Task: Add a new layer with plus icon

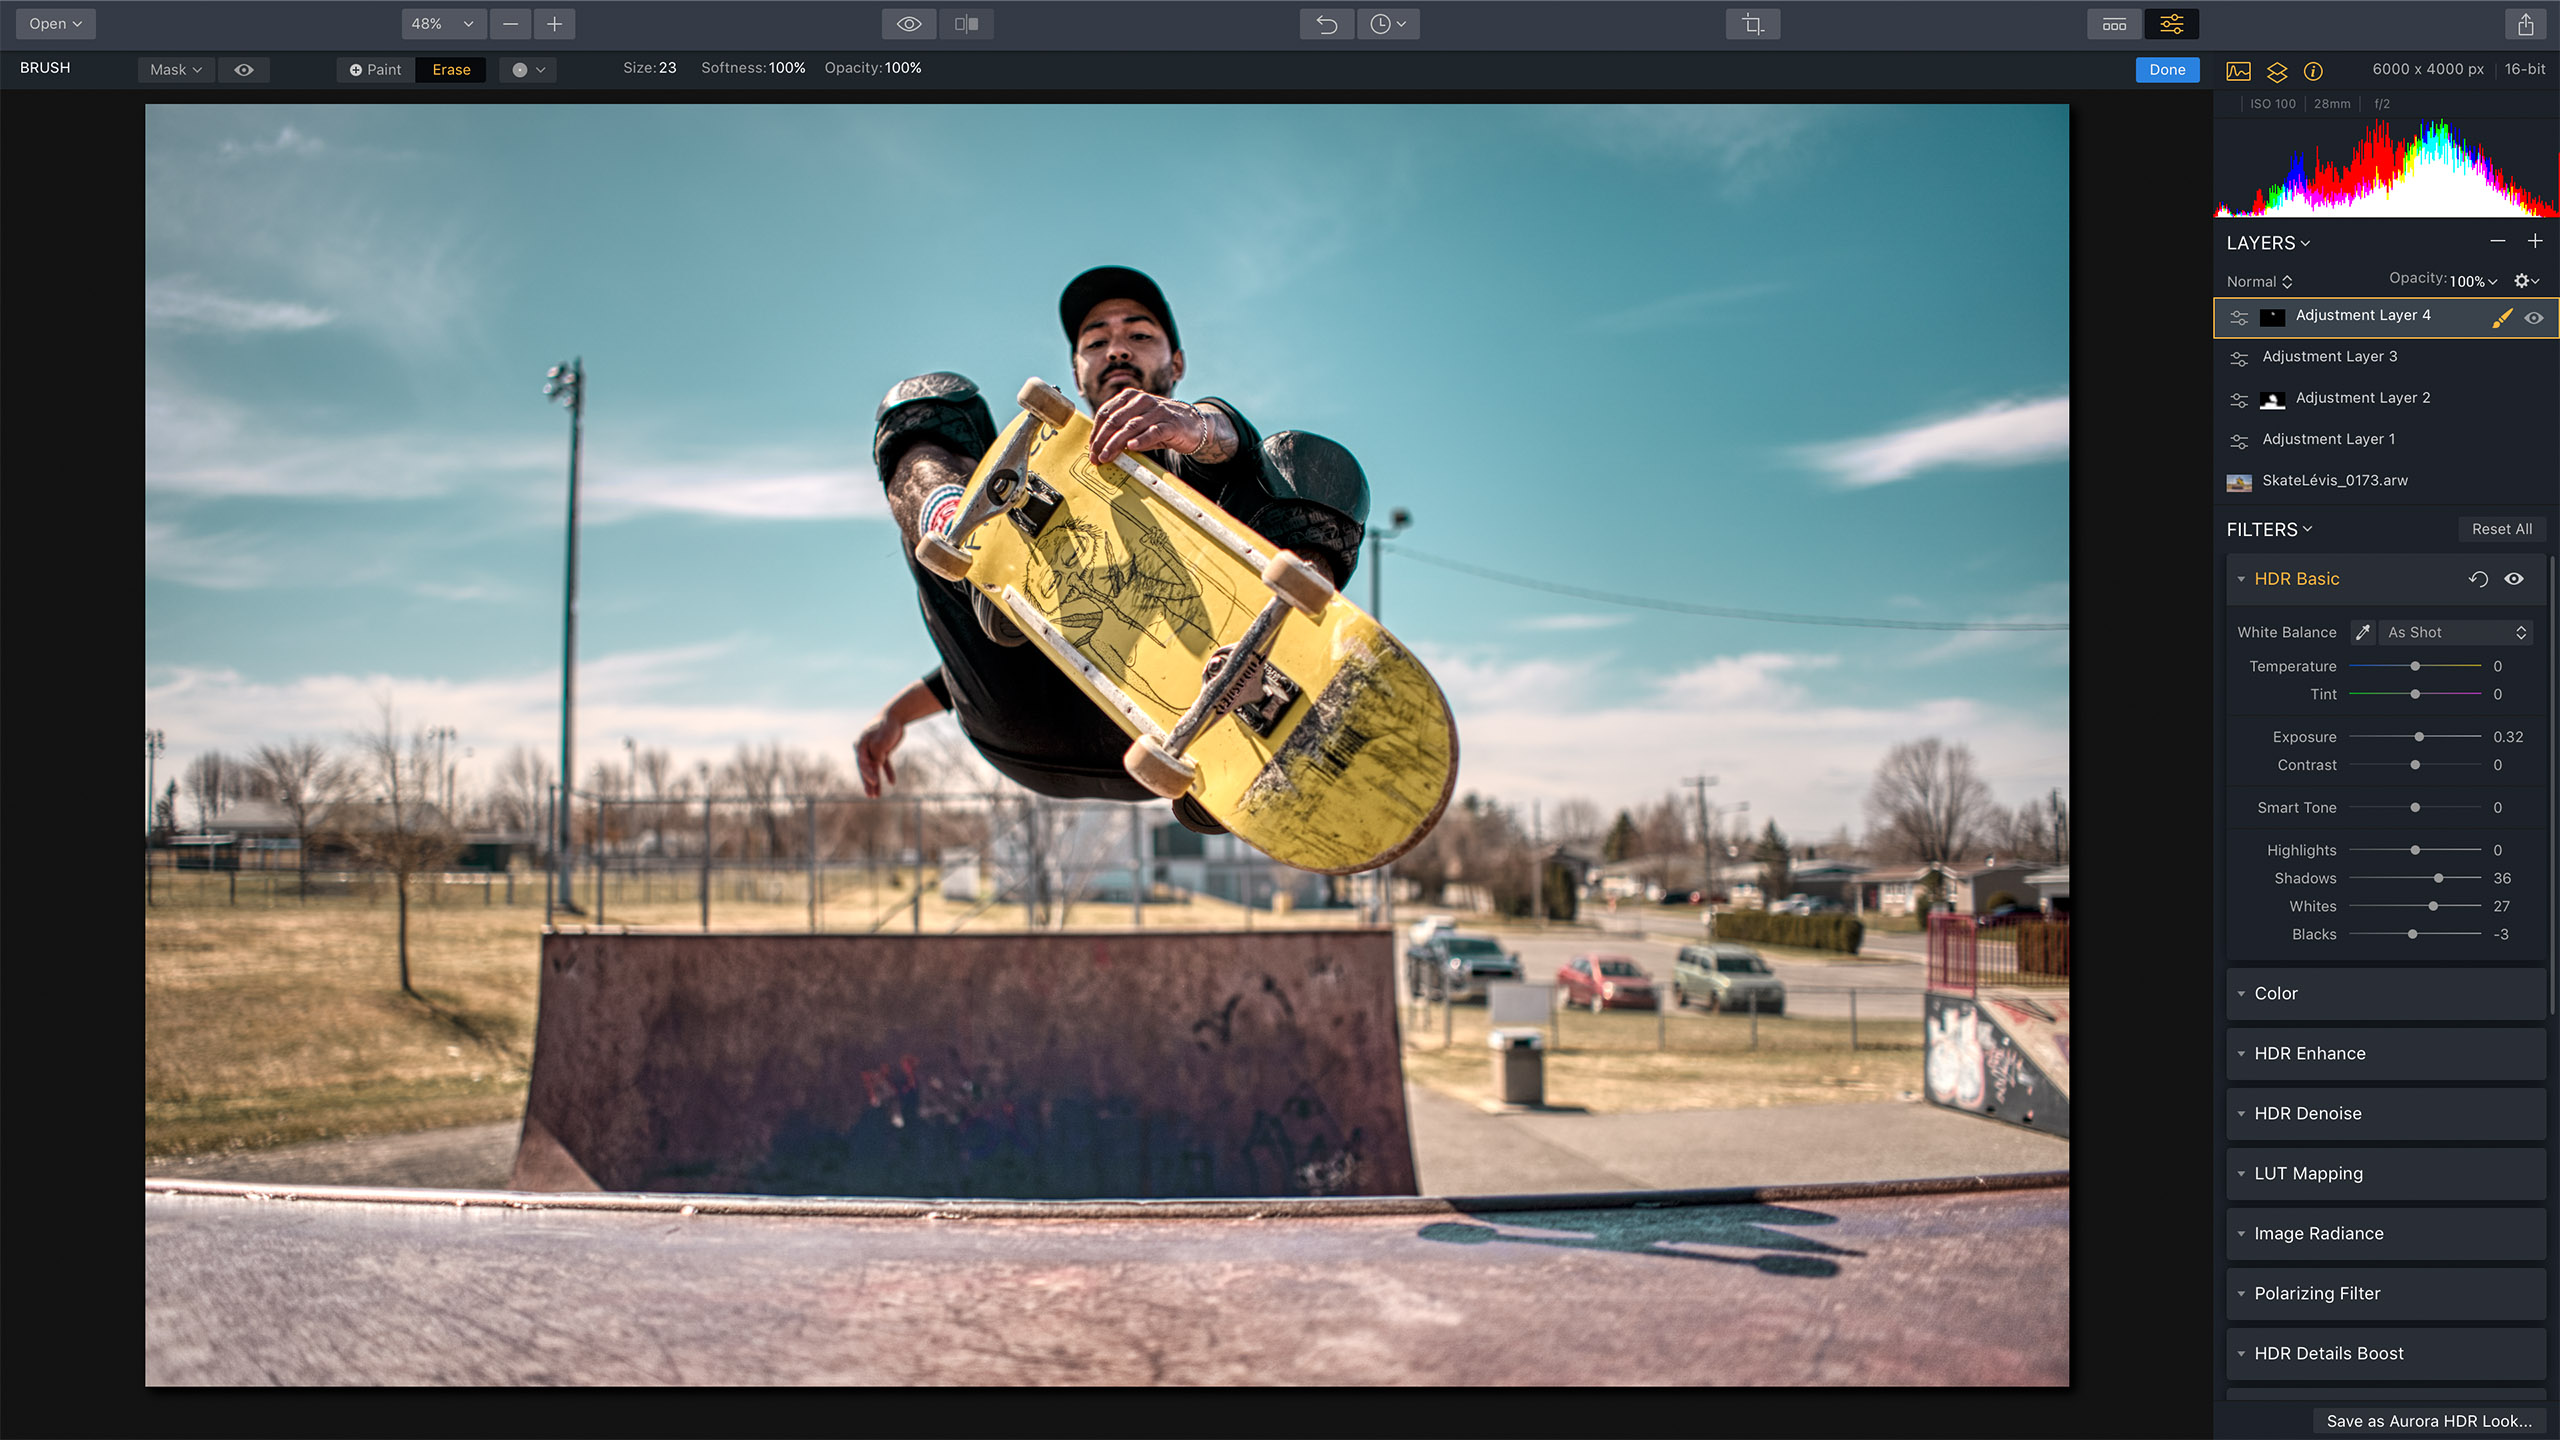Action: point(2535,241)
